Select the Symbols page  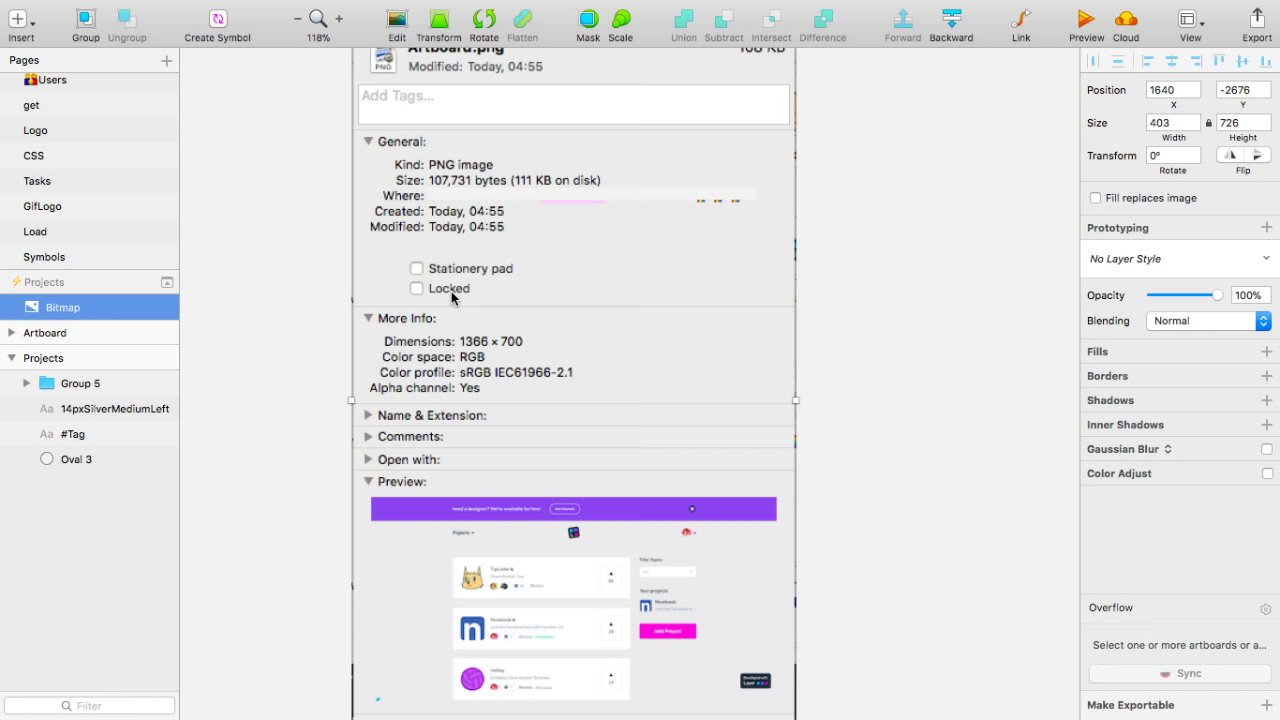pos(44,257)
